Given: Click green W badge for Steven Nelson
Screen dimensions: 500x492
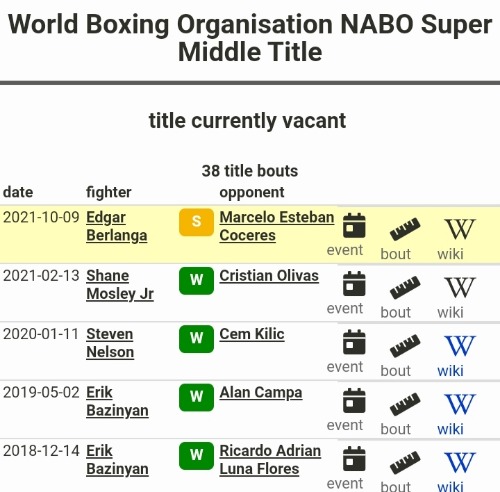Looking at the screenshot, I should tap(196, 339).
